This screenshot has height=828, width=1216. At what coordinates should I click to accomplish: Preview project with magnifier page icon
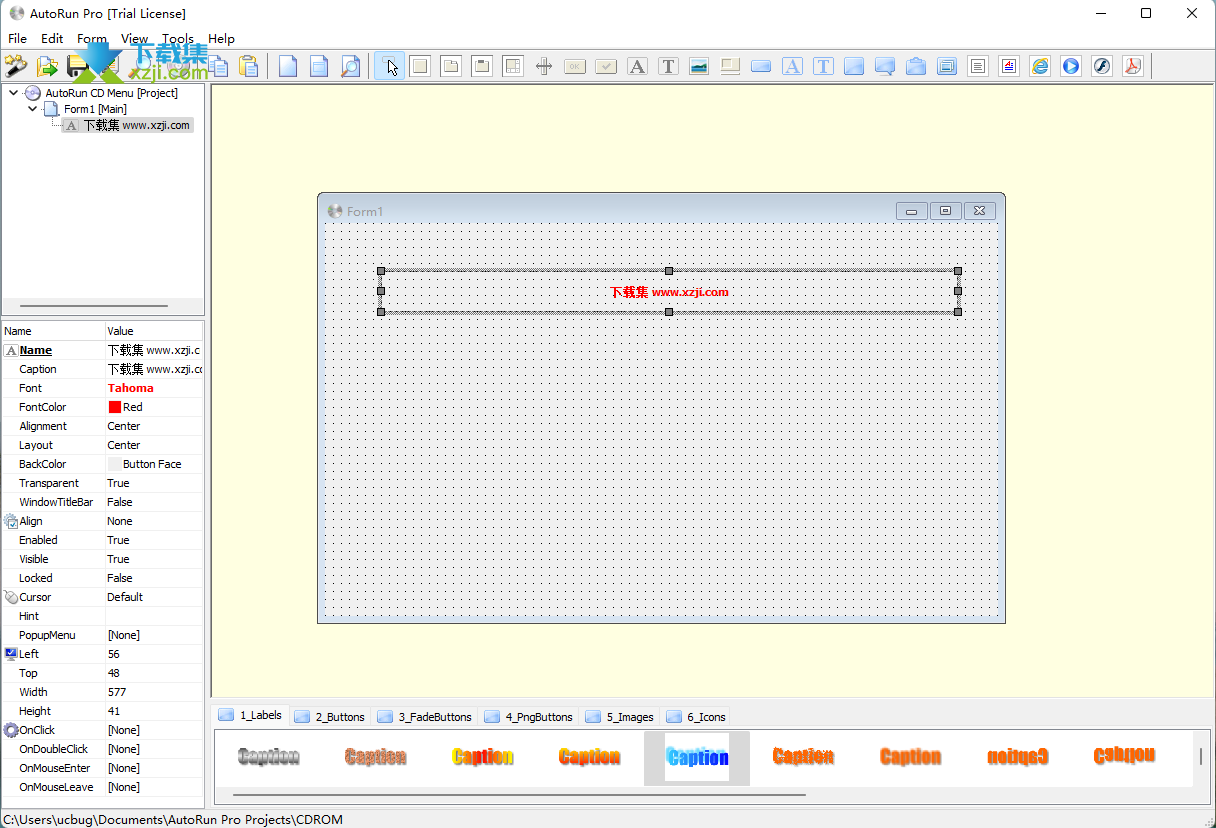tap(350, 67)
